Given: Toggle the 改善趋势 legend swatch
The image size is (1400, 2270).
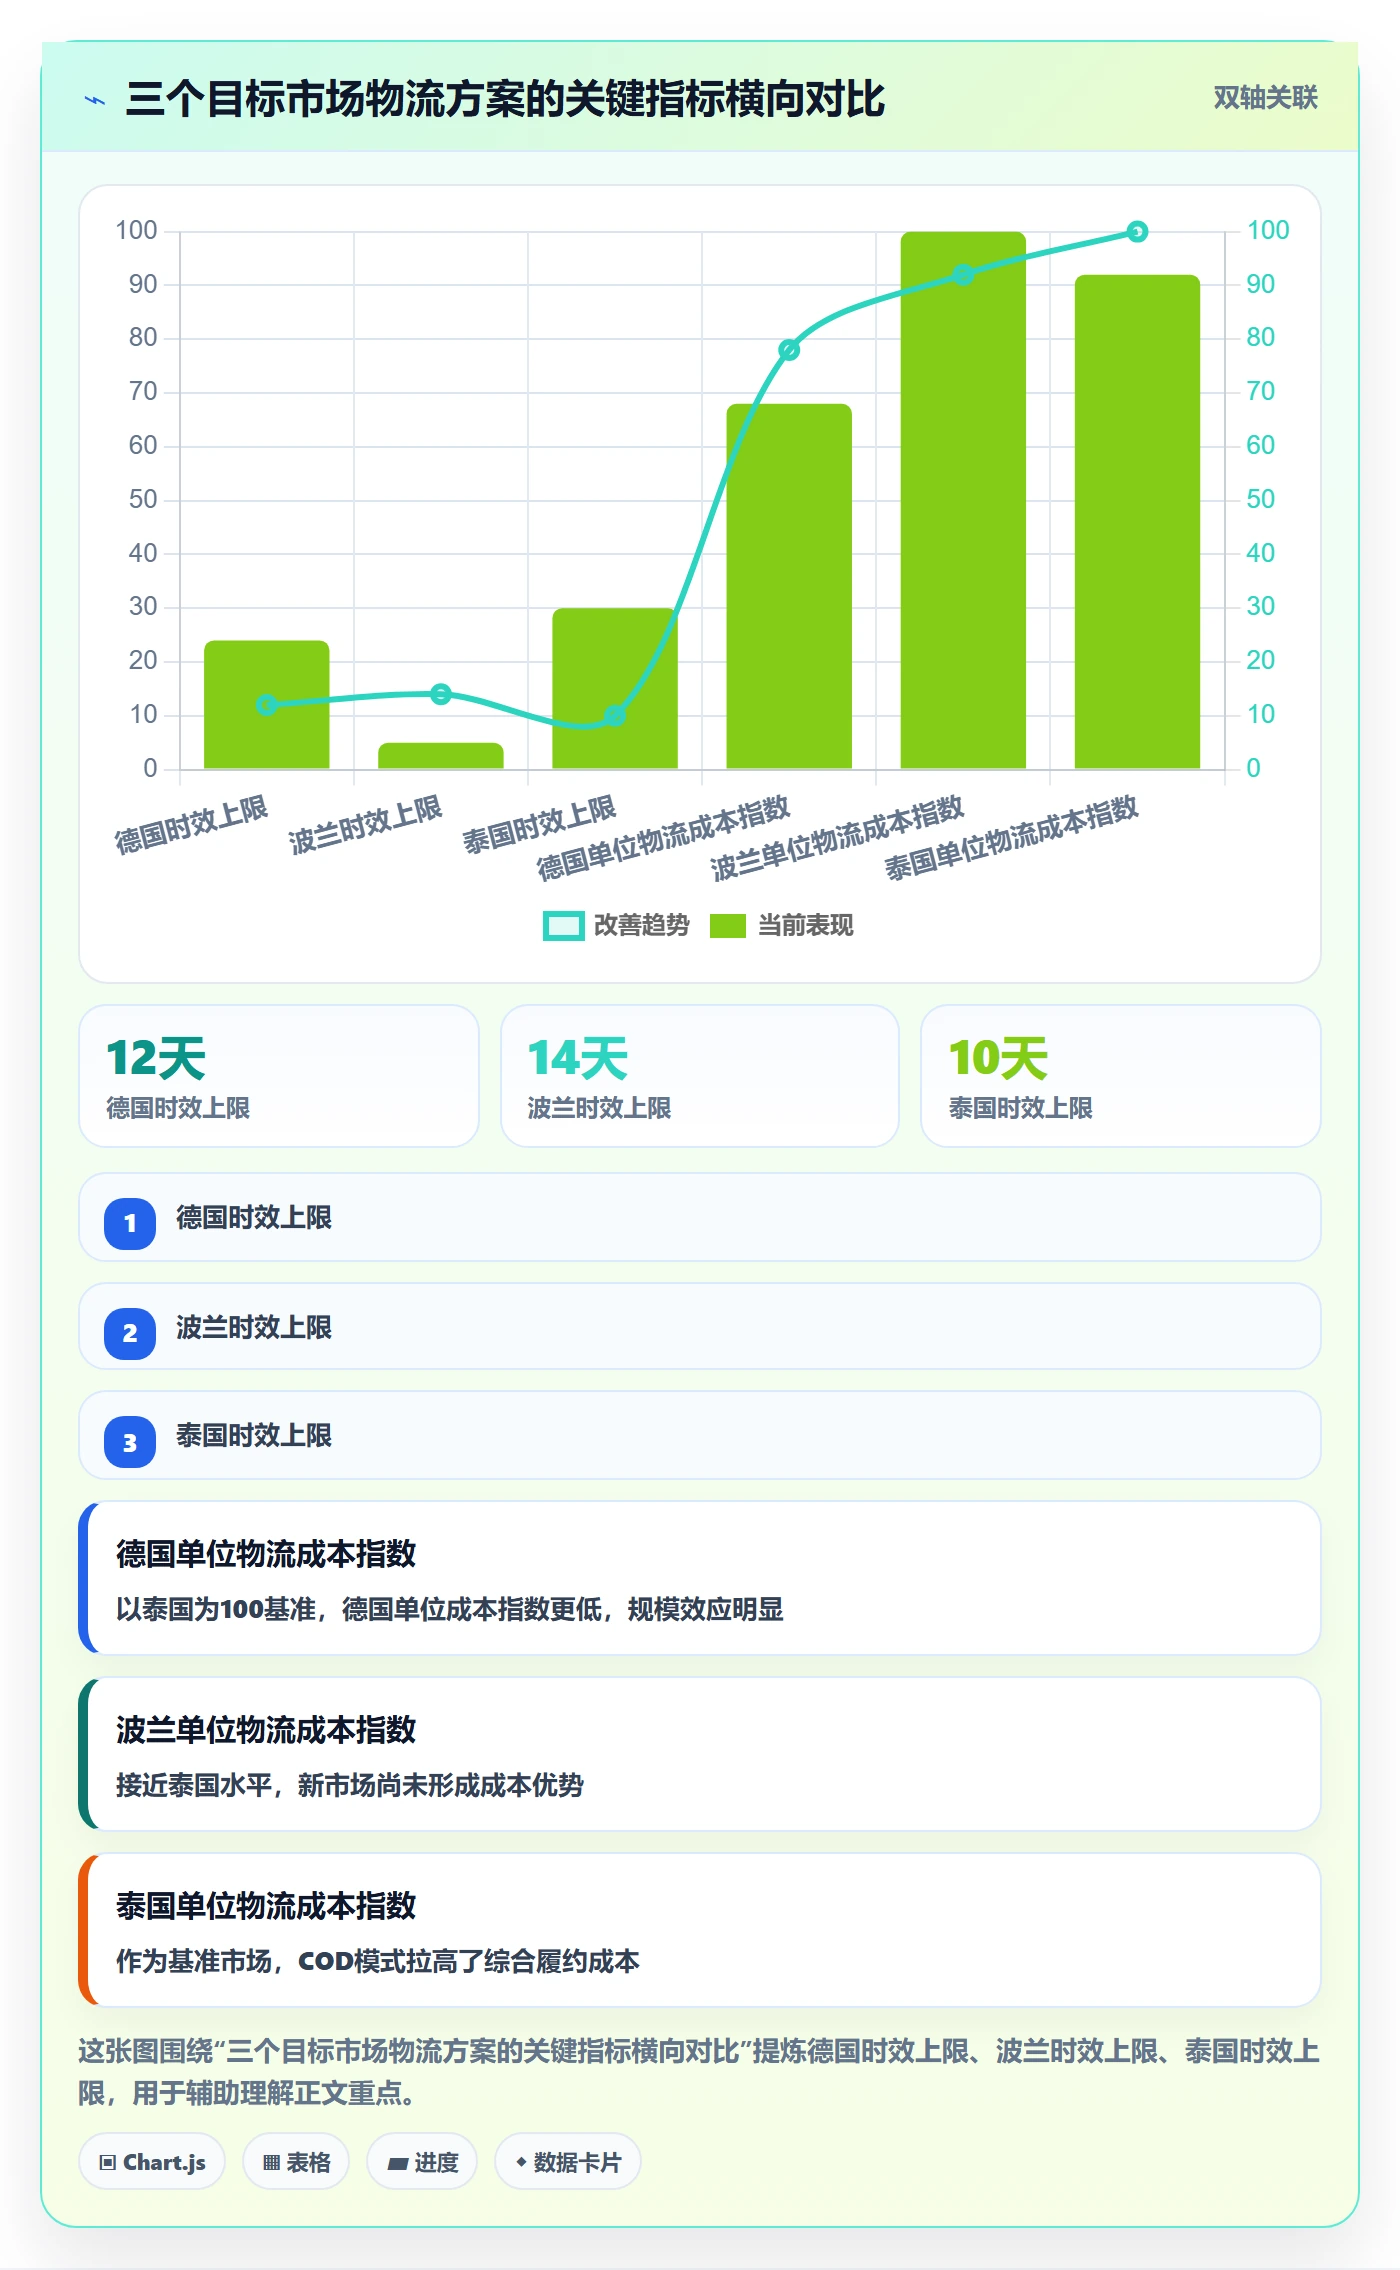Looking at the screenshot, I should [x=563, y=926].
